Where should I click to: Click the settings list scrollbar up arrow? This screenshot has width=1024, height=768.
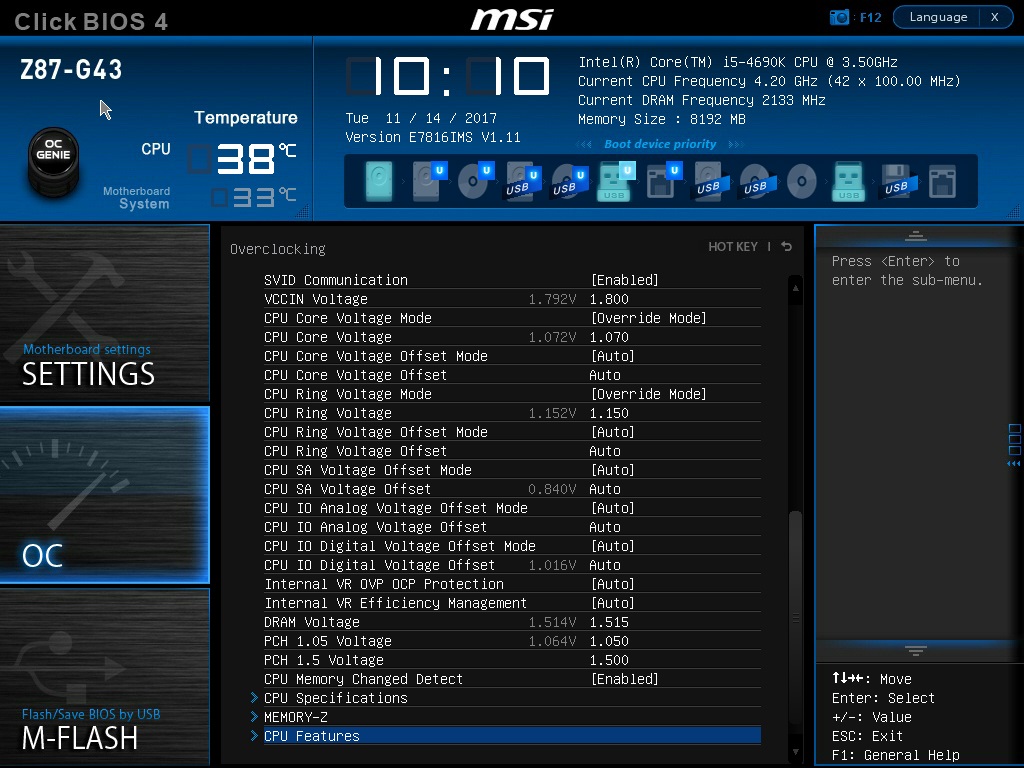point(795,287)
